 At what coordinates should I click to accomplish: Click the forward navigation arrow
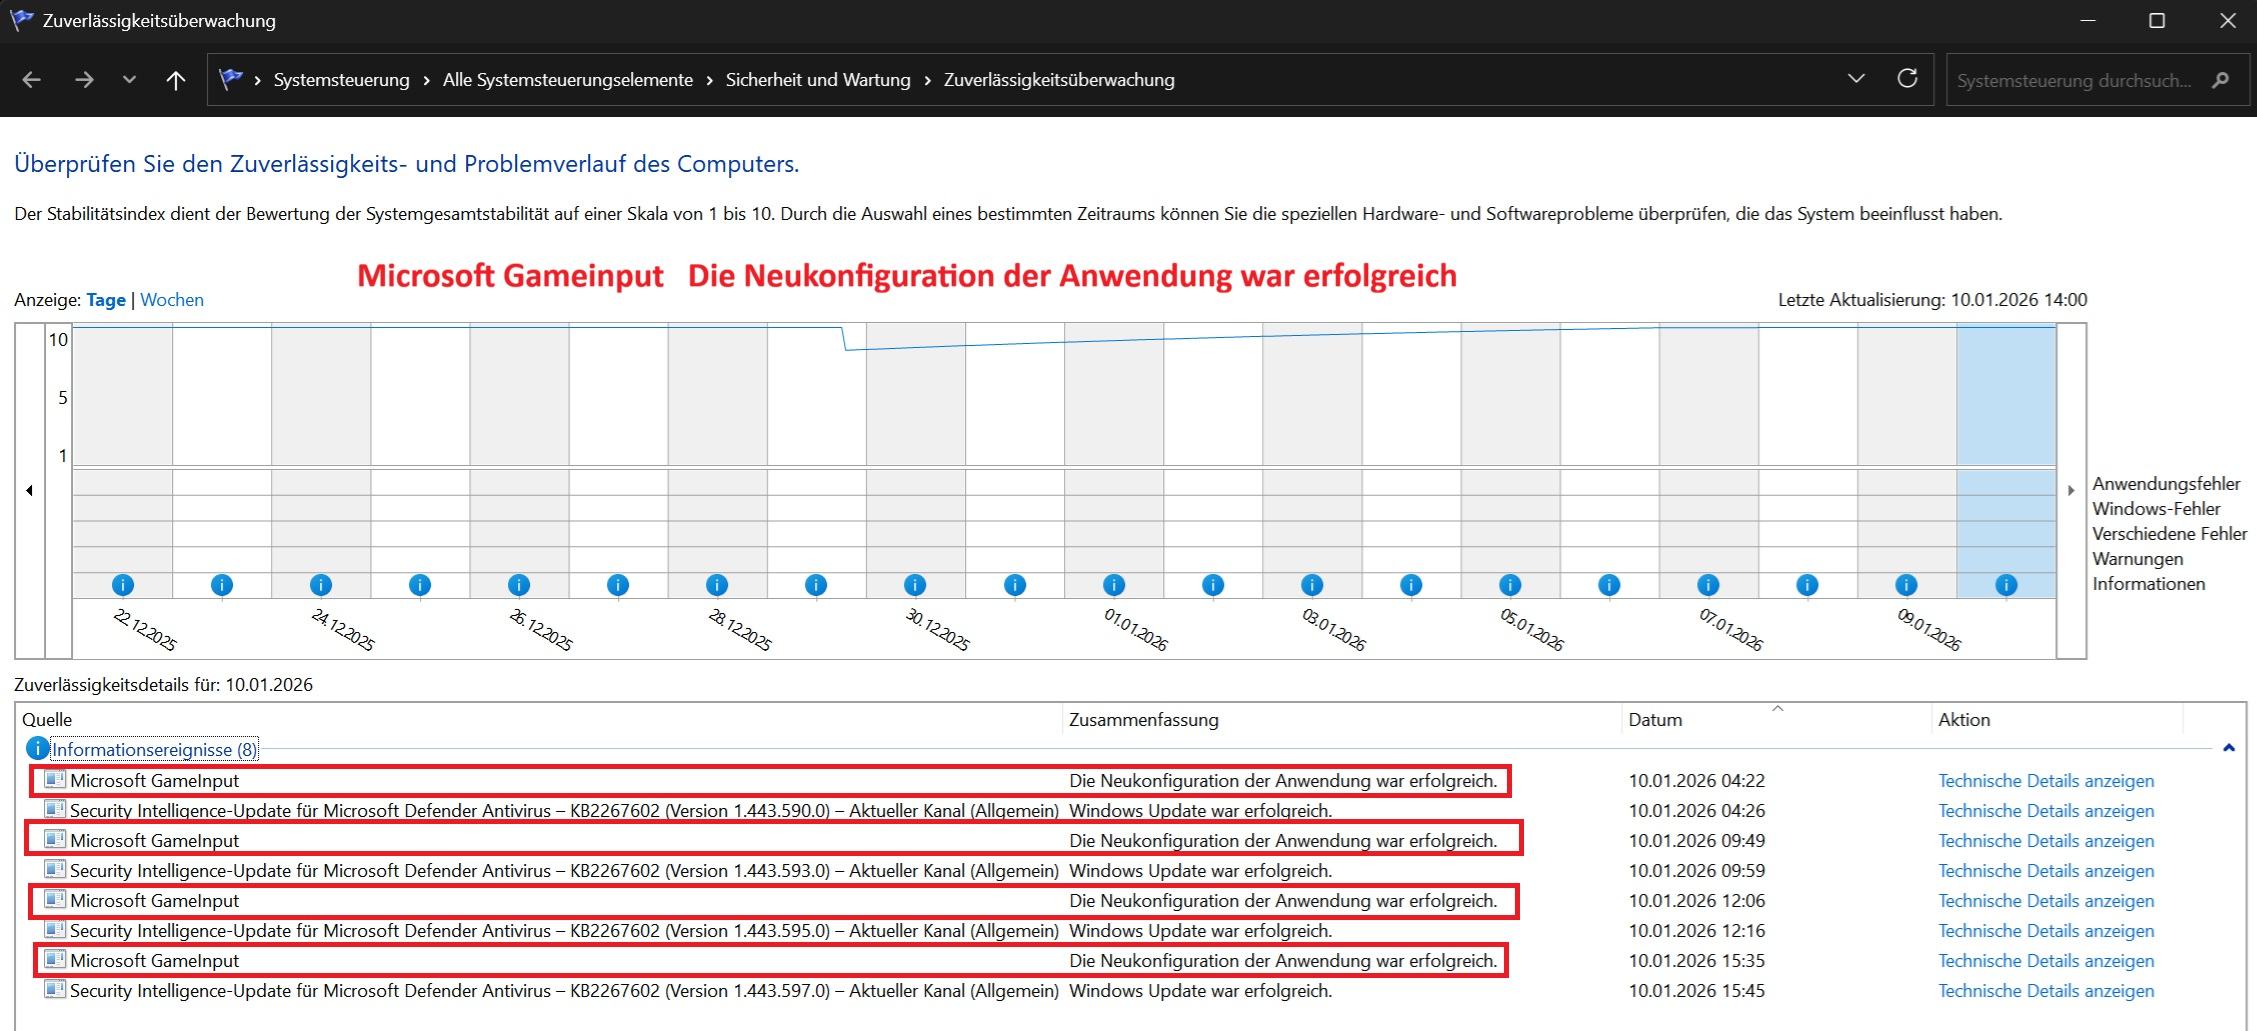click(84, 80)
